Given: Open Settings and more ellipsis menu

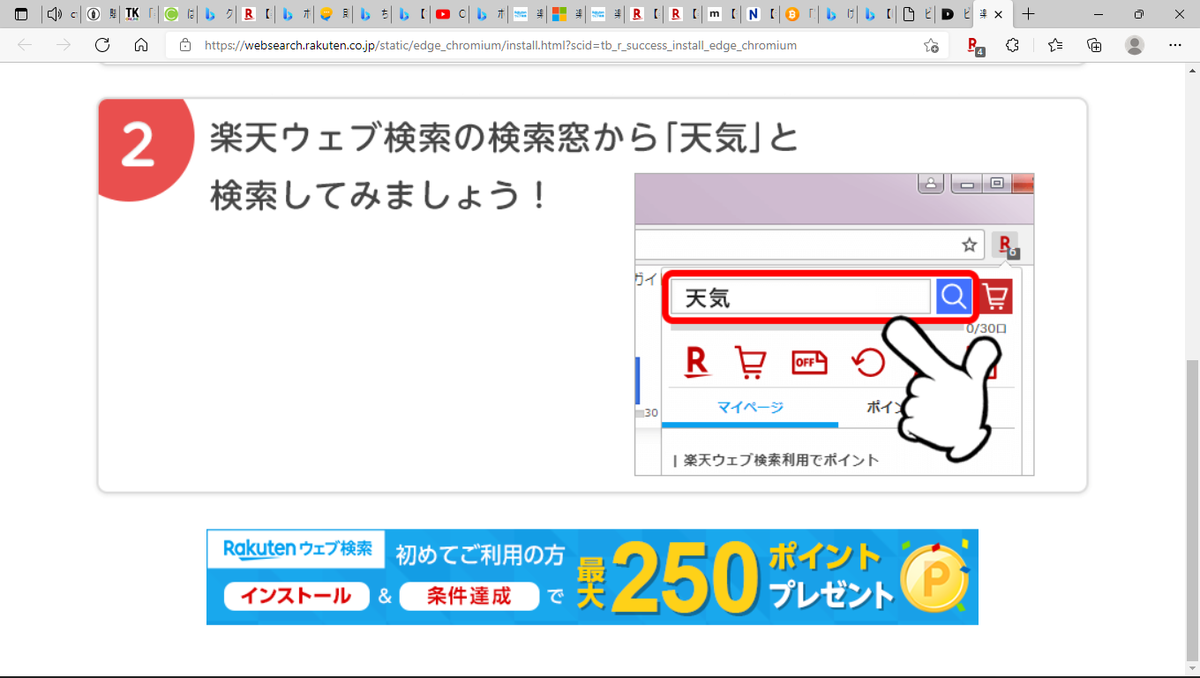Looking at the screenshot, I should tap(1174, 45).
